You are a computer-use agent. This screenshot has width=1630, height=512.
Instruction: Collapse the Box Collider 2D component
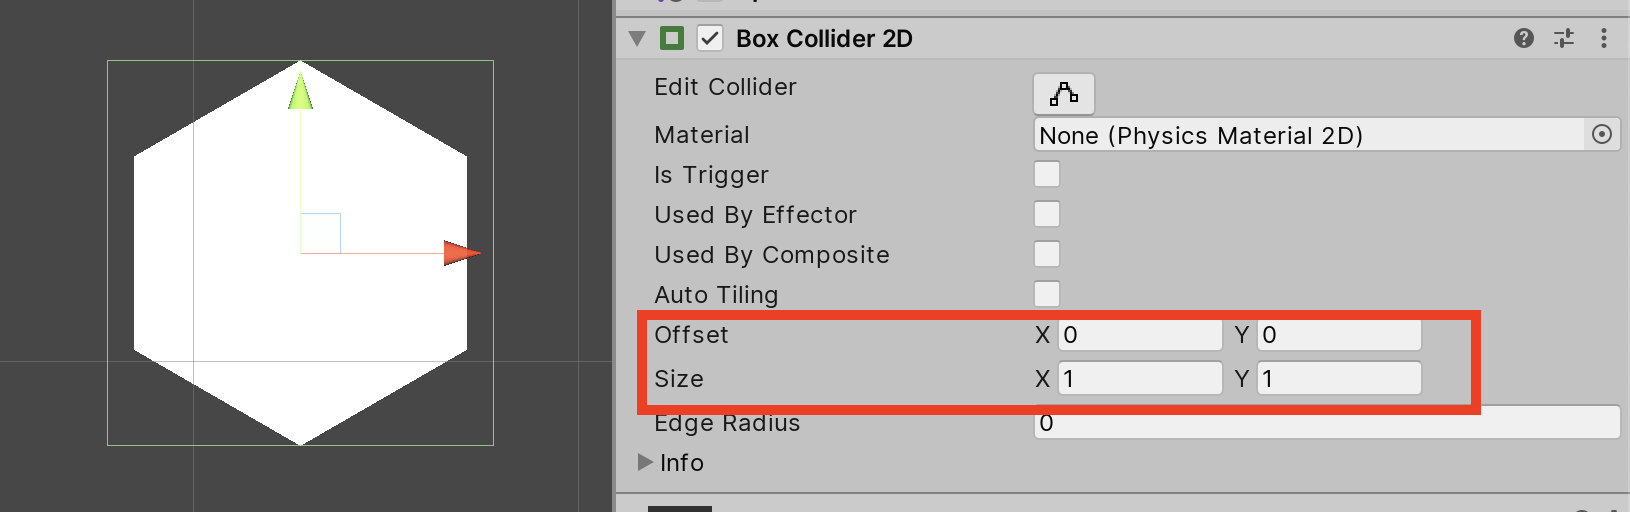637,39
